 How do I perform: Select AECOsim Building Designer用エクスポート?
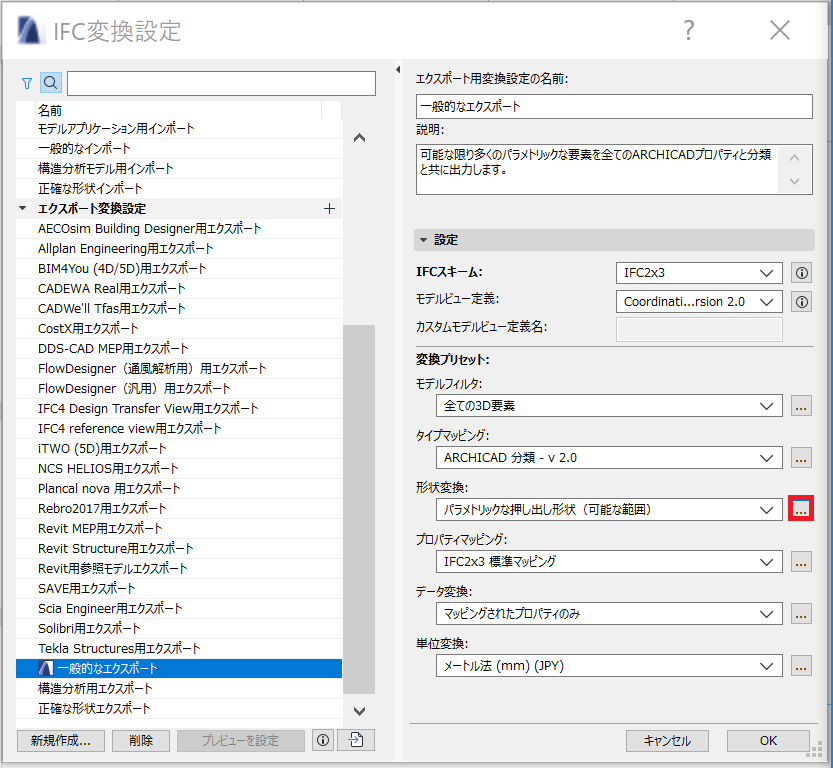tap(179, 229)
